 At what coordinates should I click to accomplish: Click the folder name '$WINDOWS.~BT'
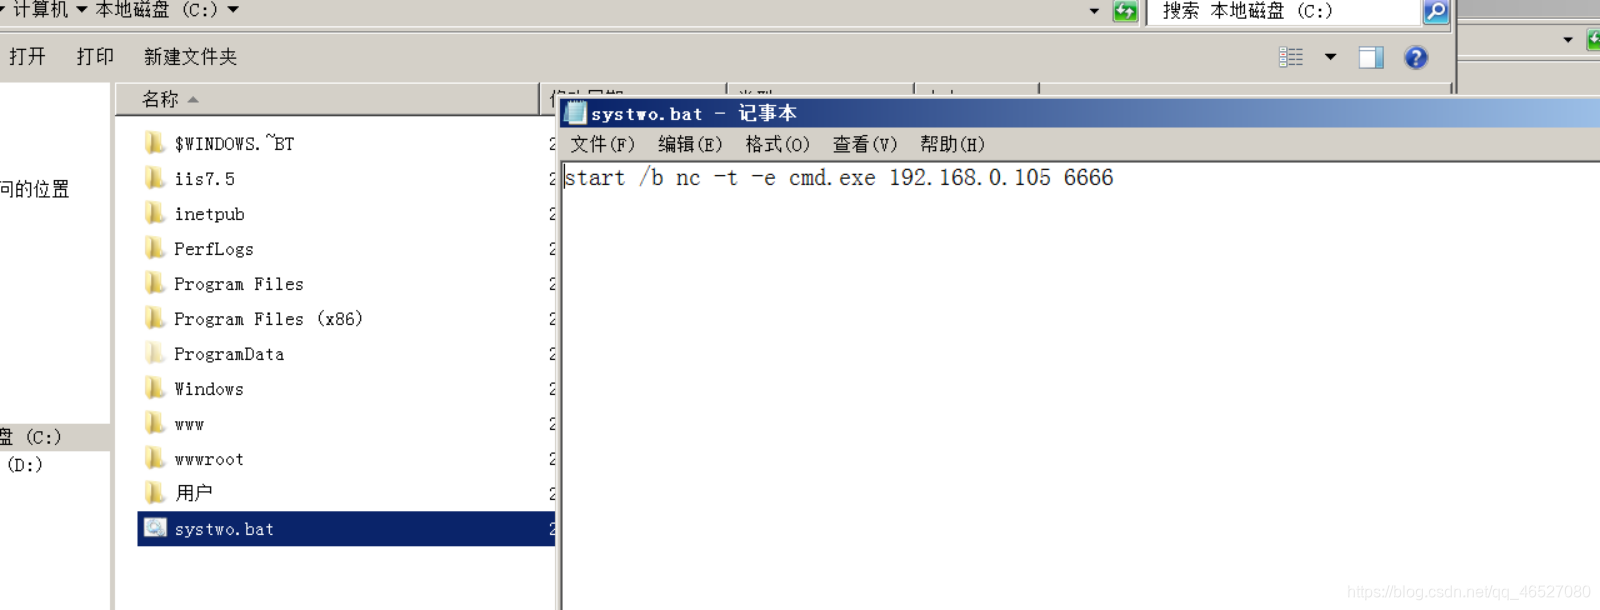[234, 143]
